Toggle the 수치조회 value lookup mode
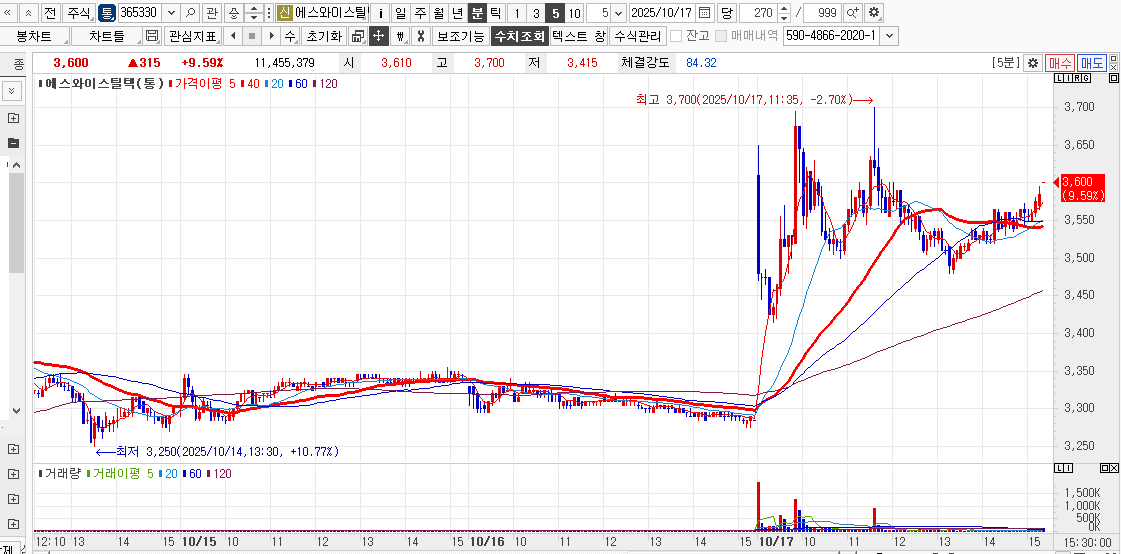Screen dimensions: 1121x554 (x=519, y=36)
